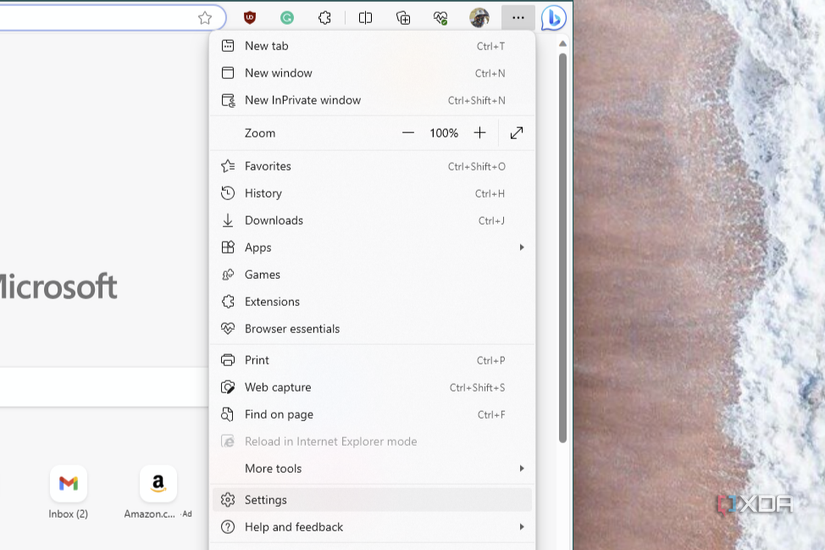Image resolution: width=825 pixels, height=550 pixels.
Task: Click the Extensions icon in menu
Action: [x=228, y=302]
